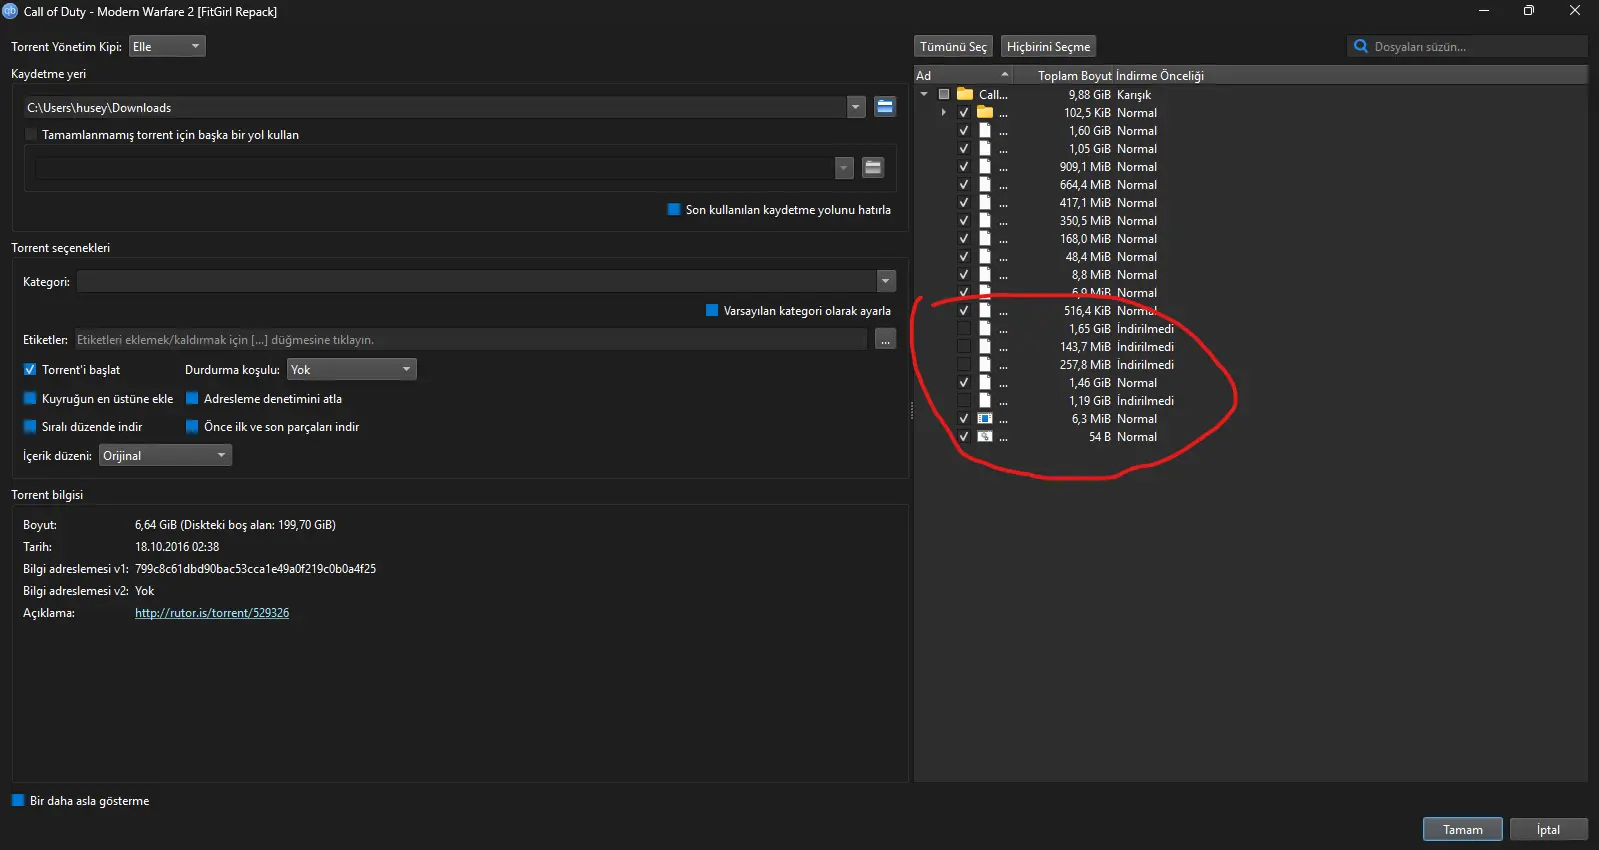This screenshot has width=1599, height=850.
Task: Click the file icon of the 417,1 MiB row
Action: click(985, 202)
